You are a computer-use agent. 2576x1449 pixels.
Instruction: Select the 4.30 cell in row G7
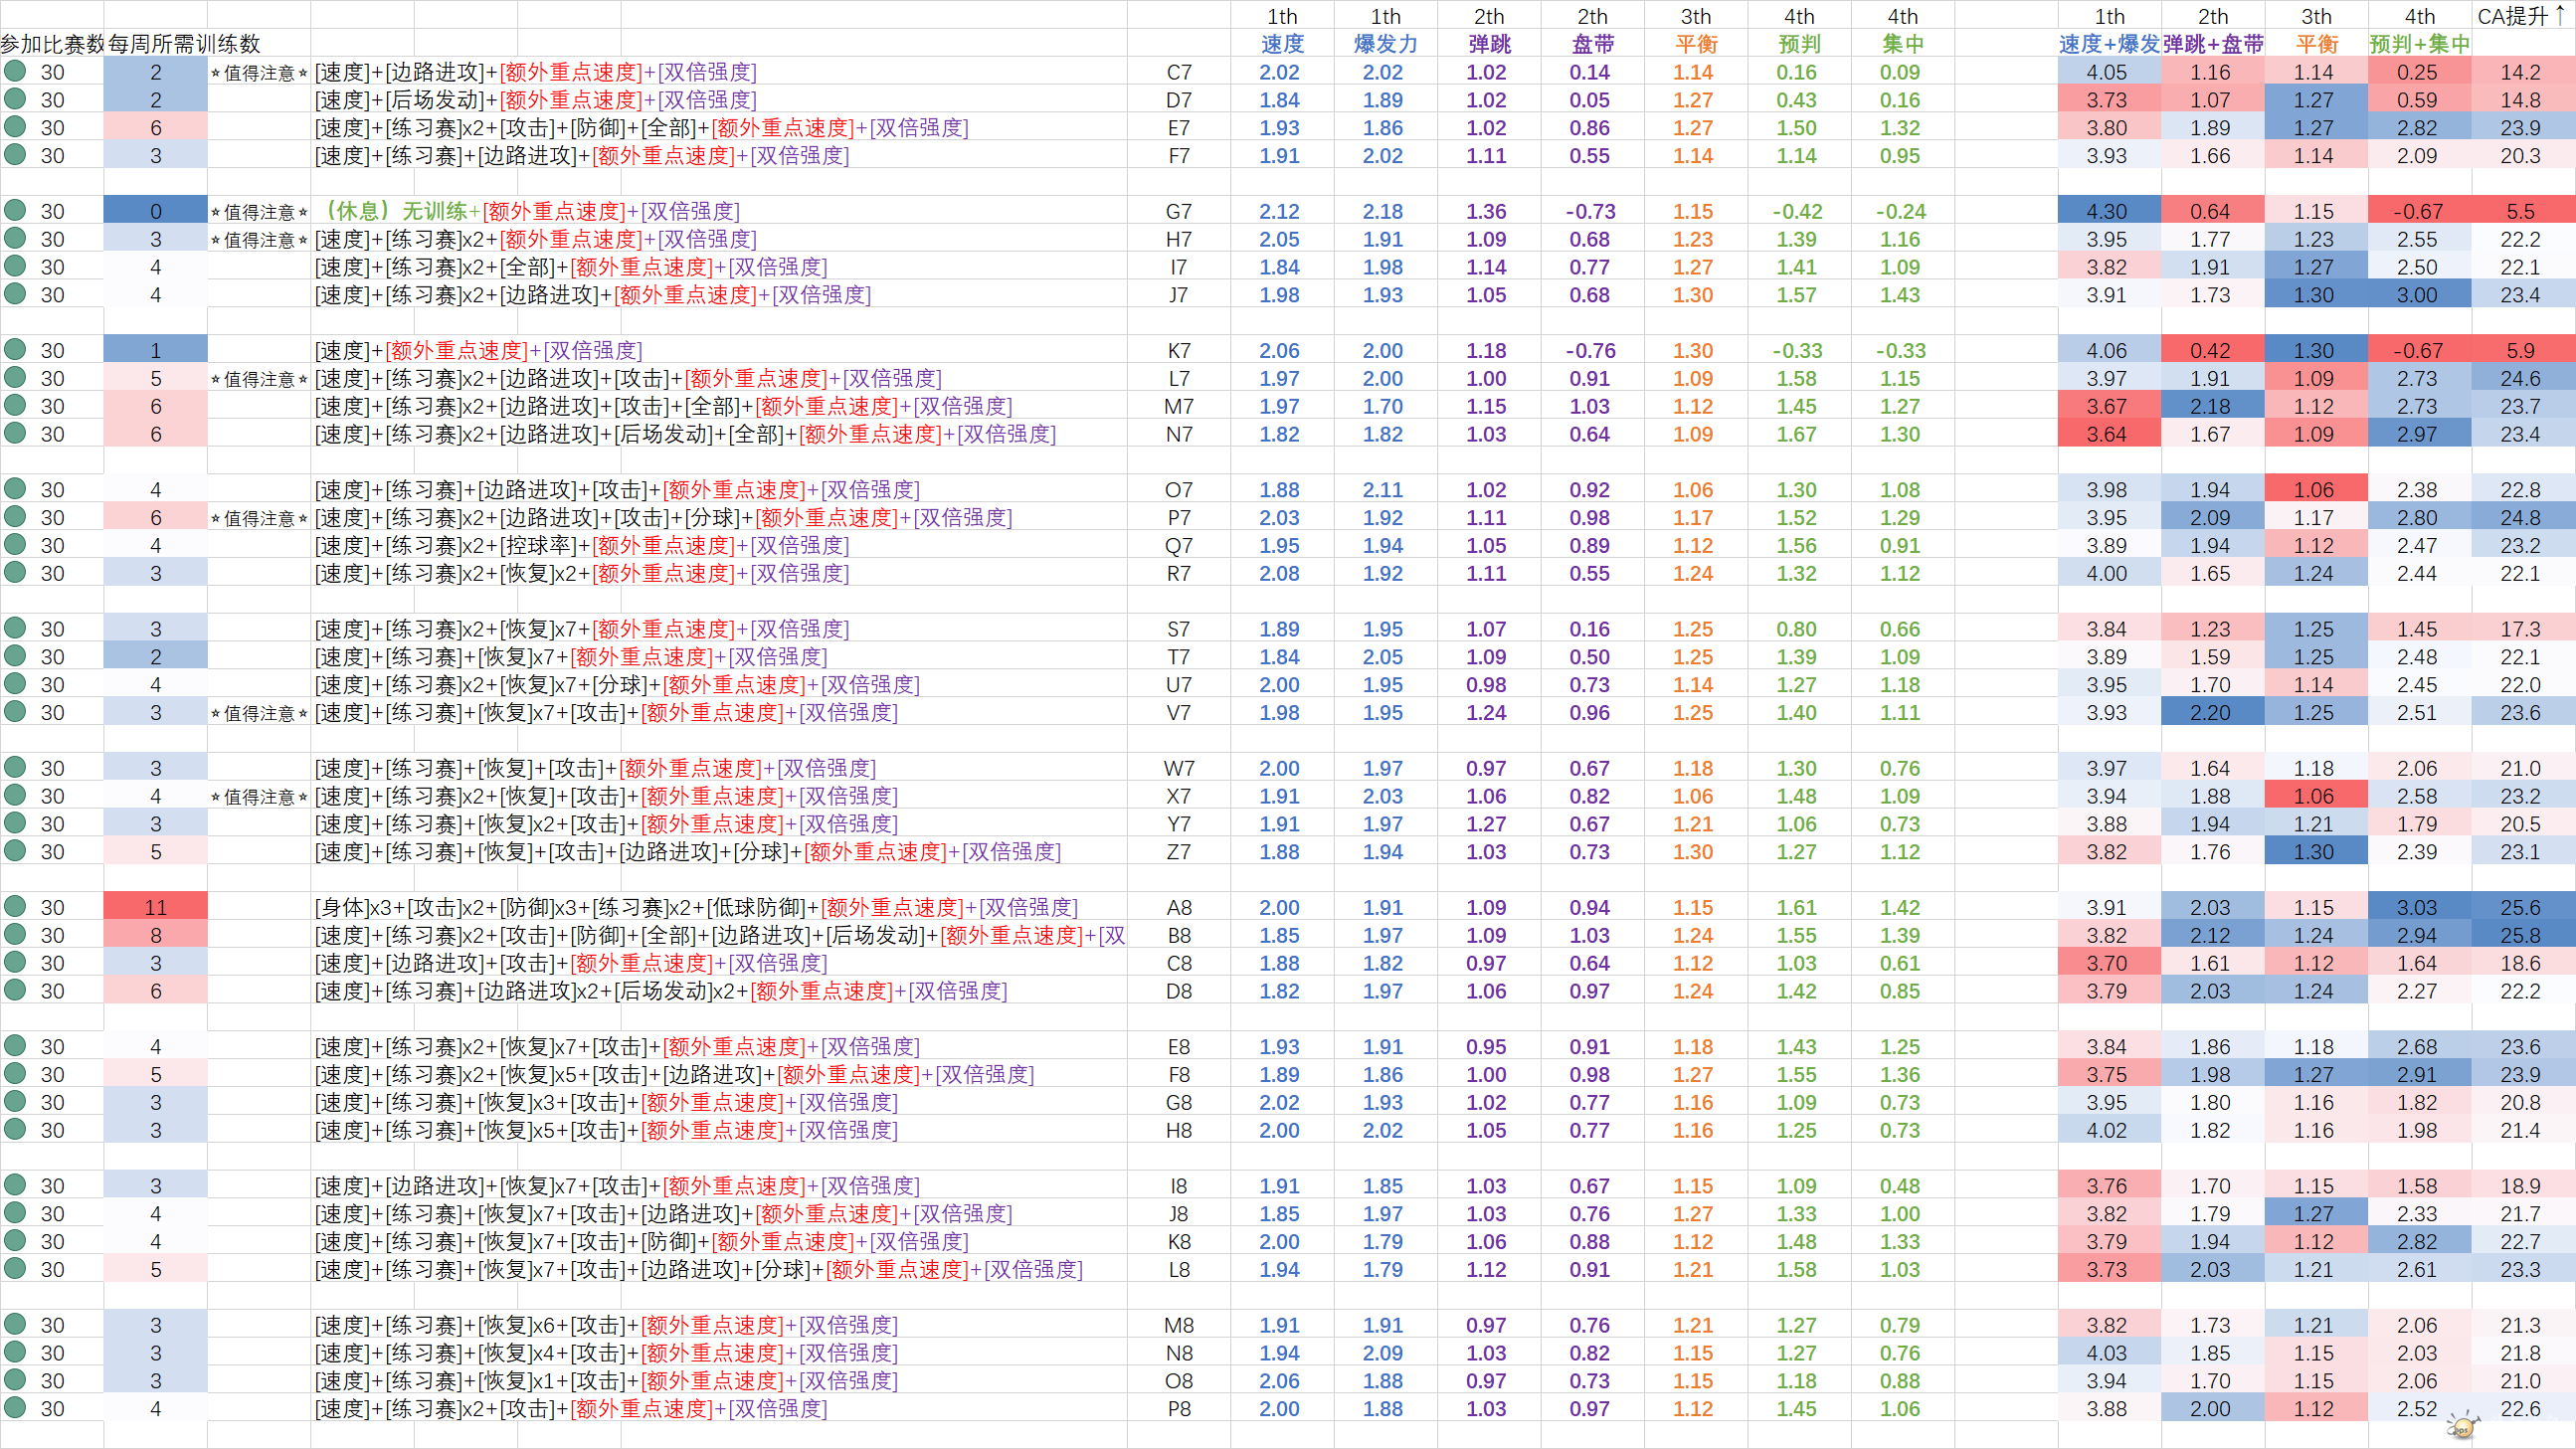2107,211
